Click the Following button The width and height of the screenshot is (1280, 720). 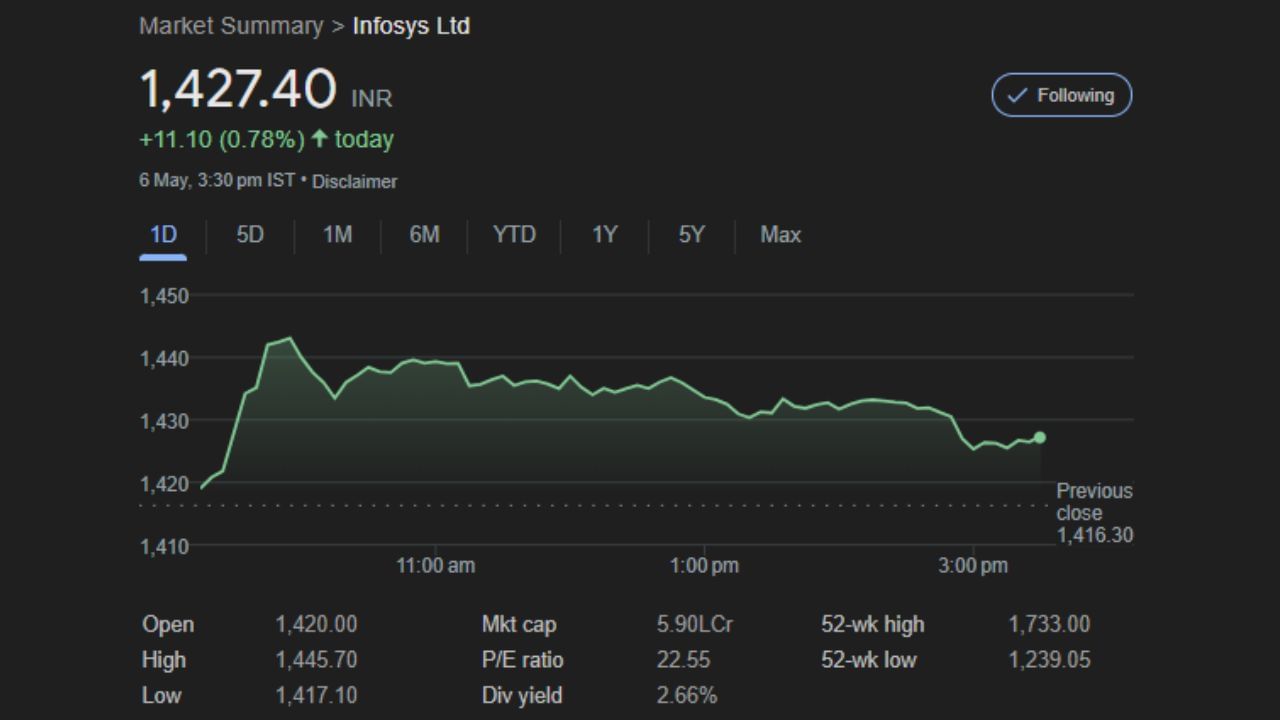click(1061, 95)
